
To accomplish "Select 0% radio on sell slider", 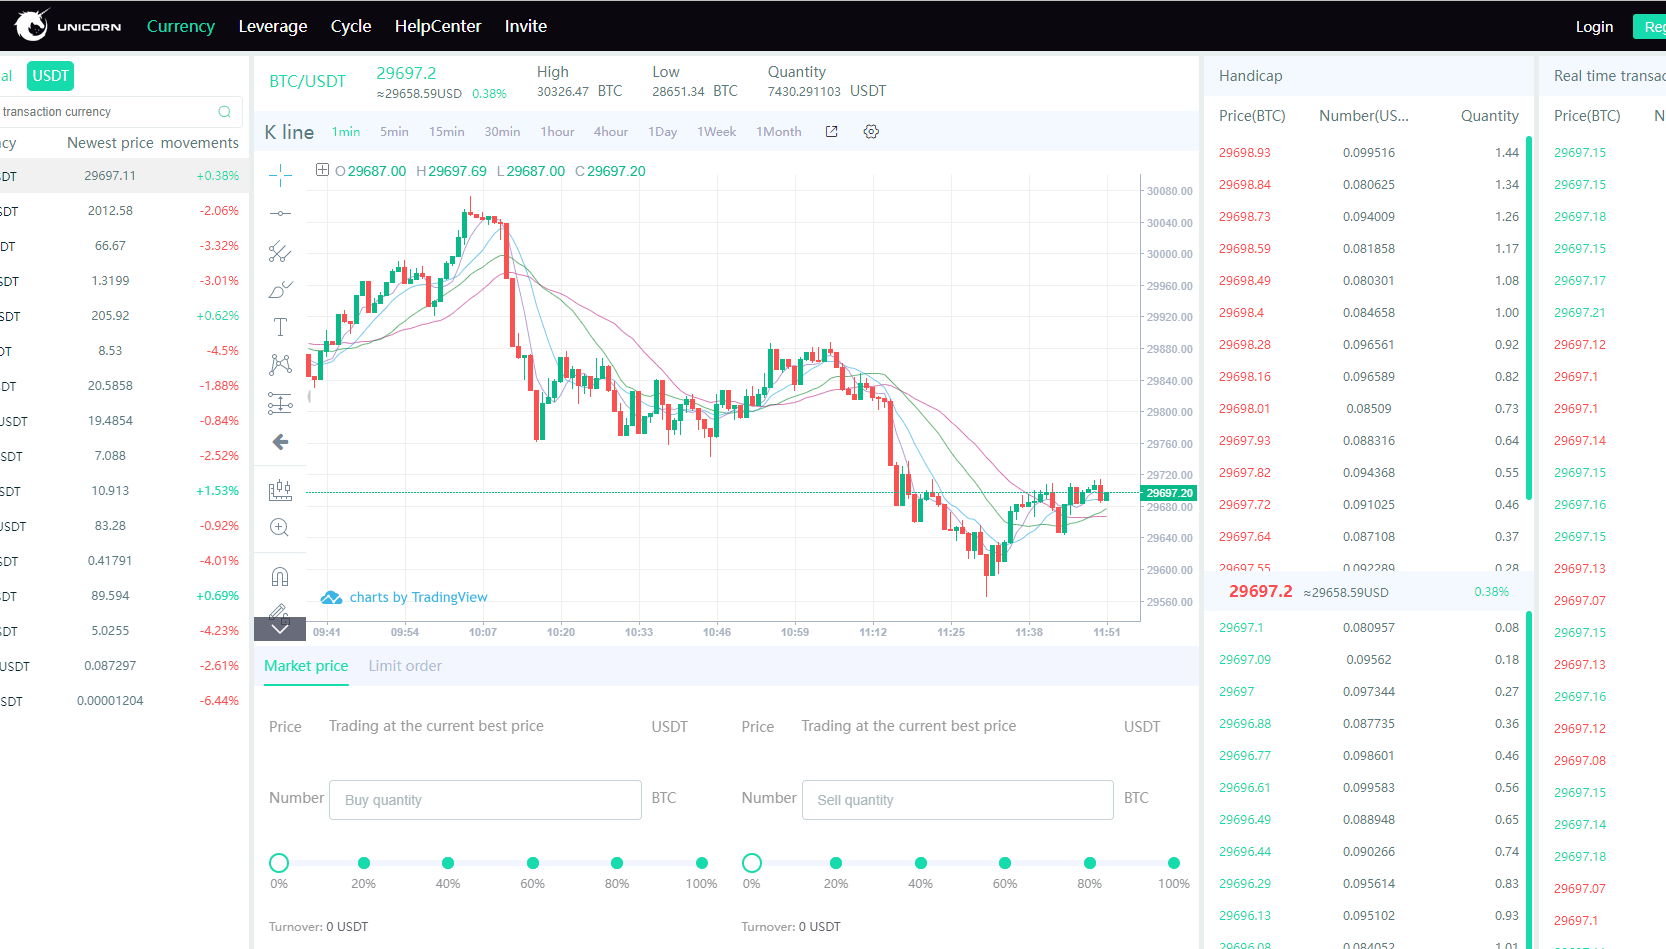I will 752,863.
